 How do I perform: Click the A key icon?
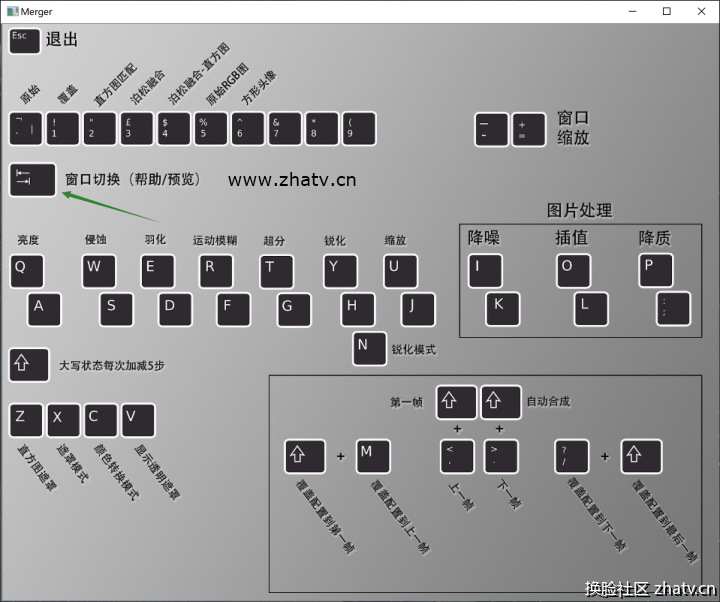[x=44, y=310]
